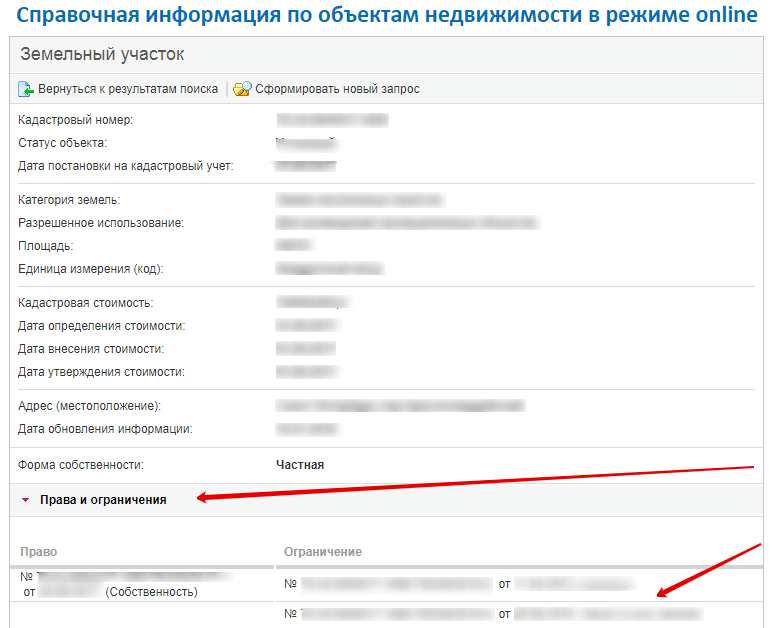Click the new request folder-magnifier icon

242,89
